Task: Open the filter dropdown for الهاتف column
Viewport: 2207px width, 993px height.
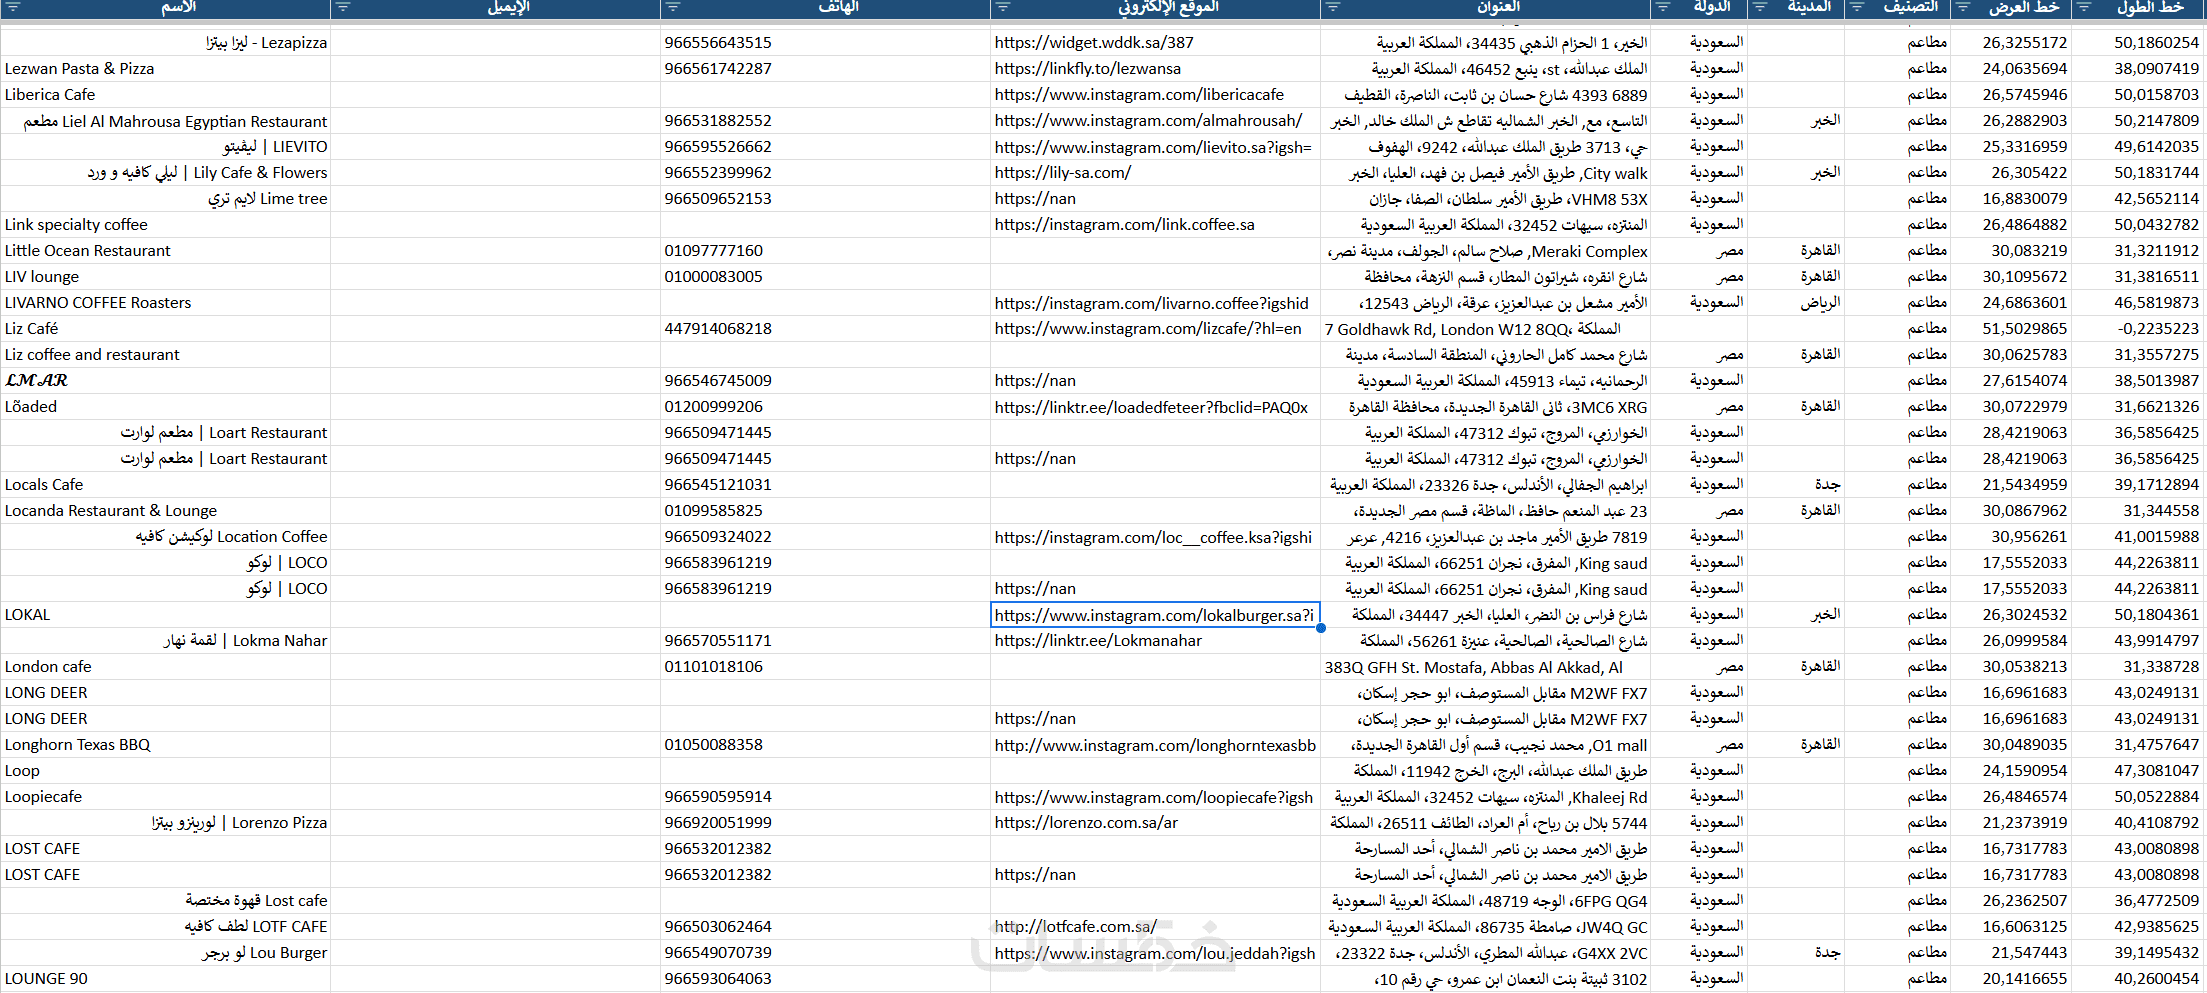Action: point(673,7)
